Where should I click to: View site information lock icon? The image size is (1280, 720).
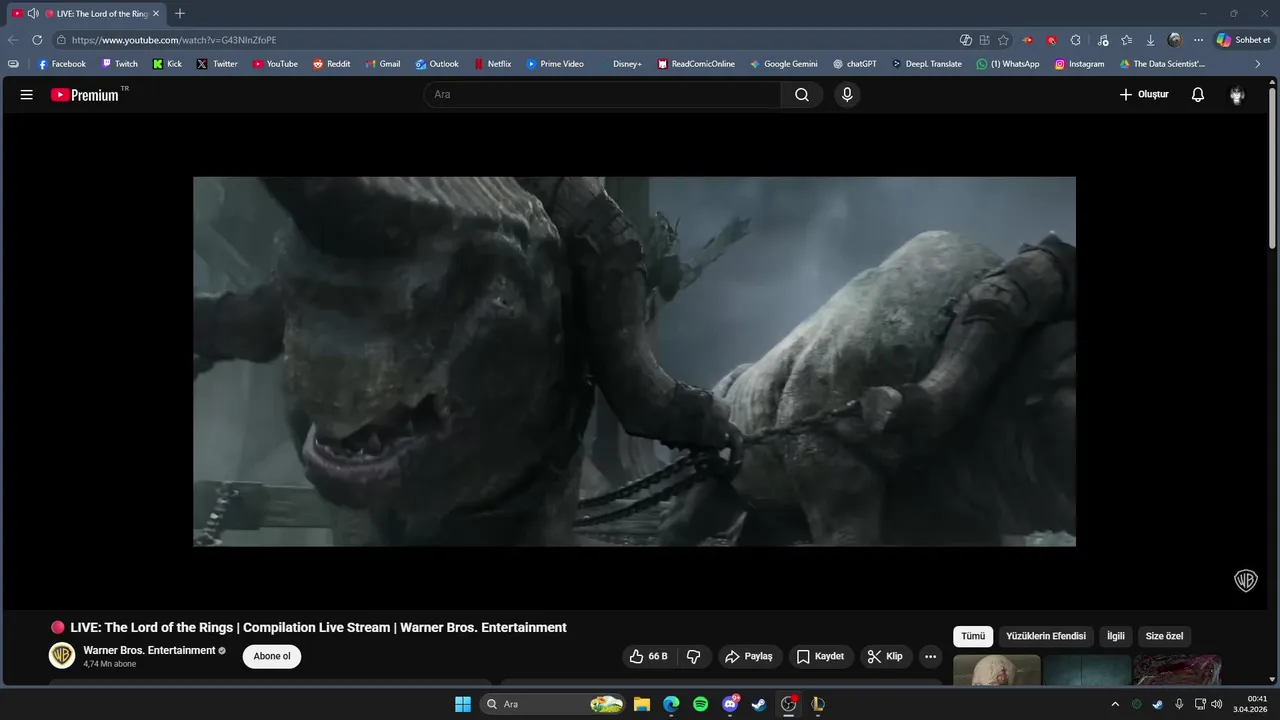pos(61,40)
